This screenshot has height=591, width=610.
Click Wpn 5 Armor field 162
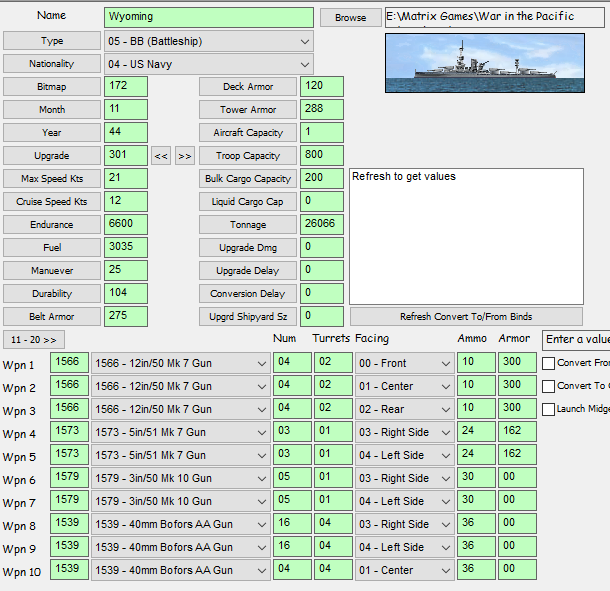(x=517, y=454)
